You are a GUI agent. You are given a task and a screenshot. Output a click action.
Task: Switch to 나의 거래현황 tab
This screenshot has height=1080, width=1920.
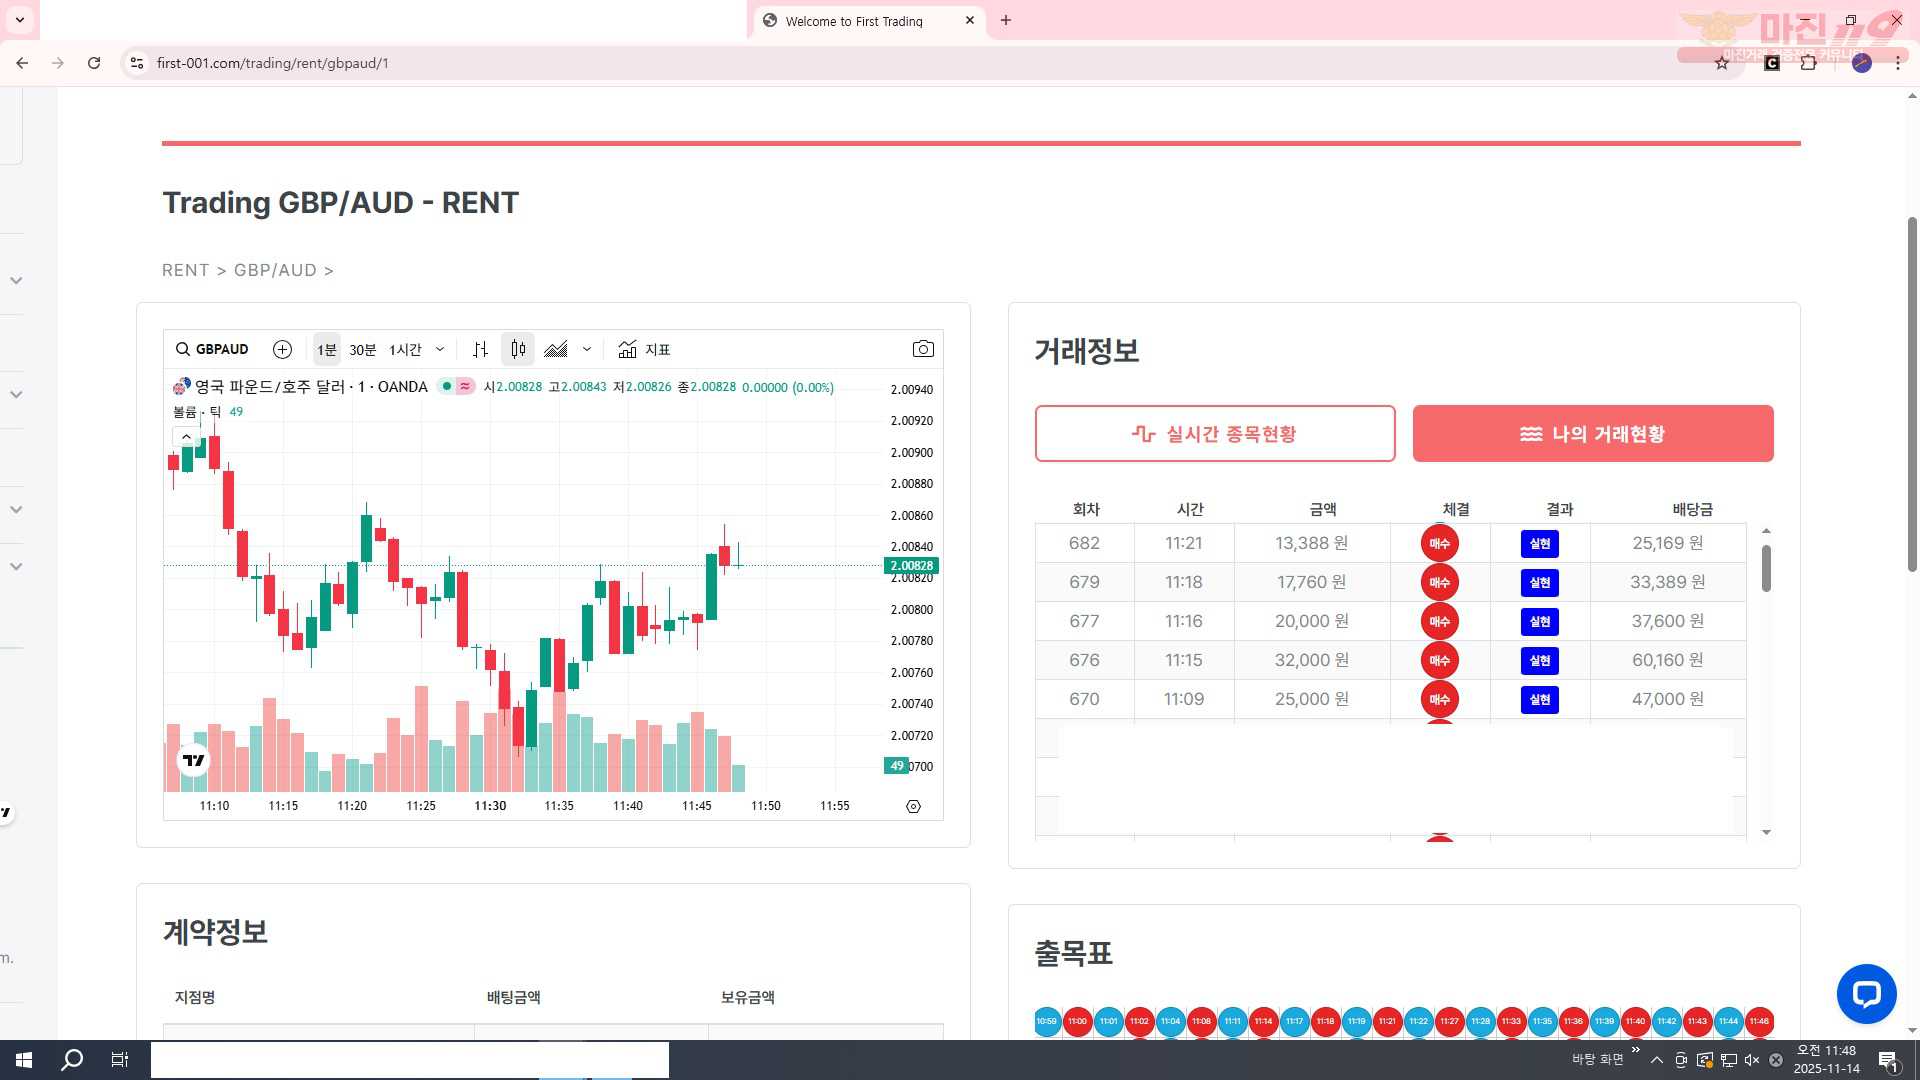pos(1593,434)
